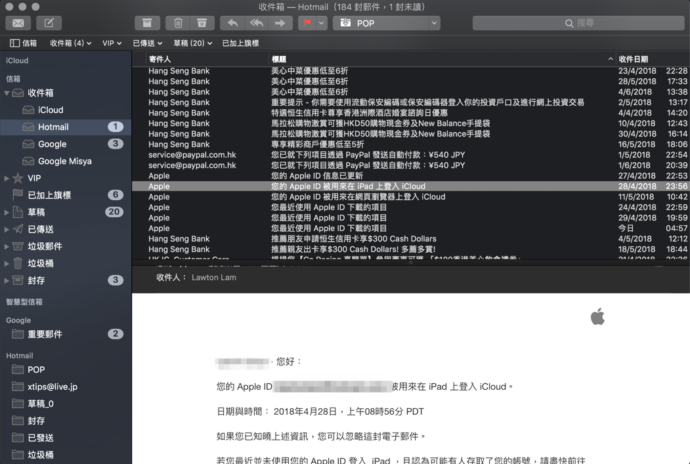Flag the message with red flag
Viewport: 690px width, 464px height.
pos(308,23)
